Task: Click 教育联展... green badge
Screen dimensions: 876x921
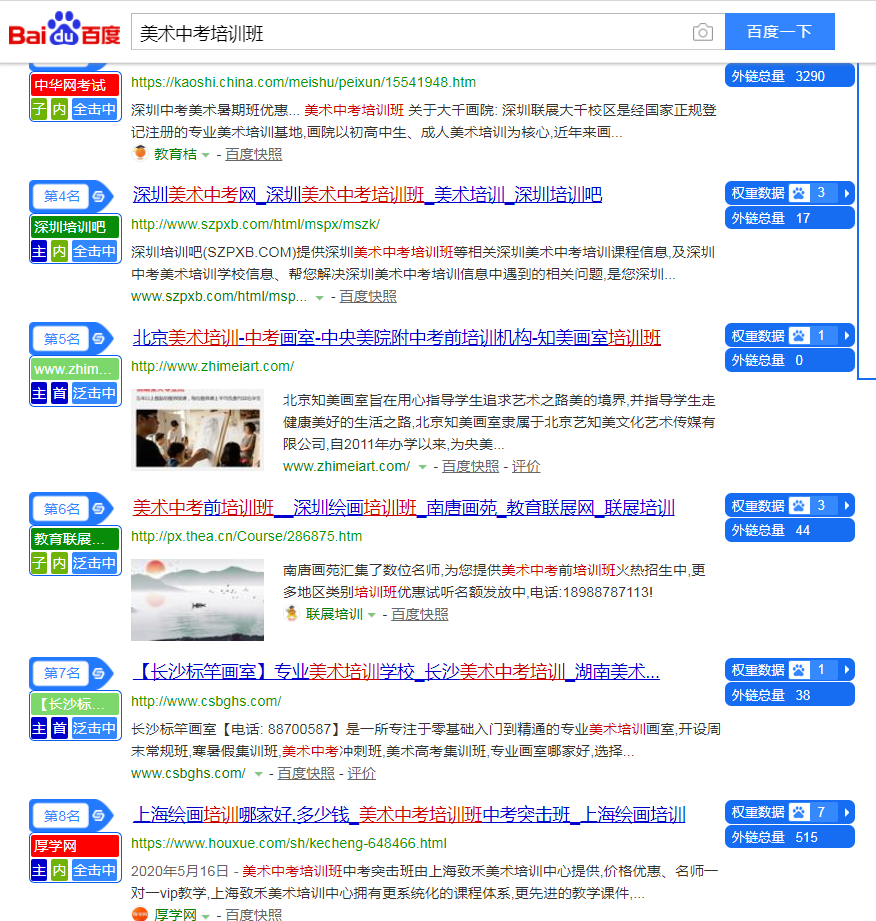Action: (75, 539)
